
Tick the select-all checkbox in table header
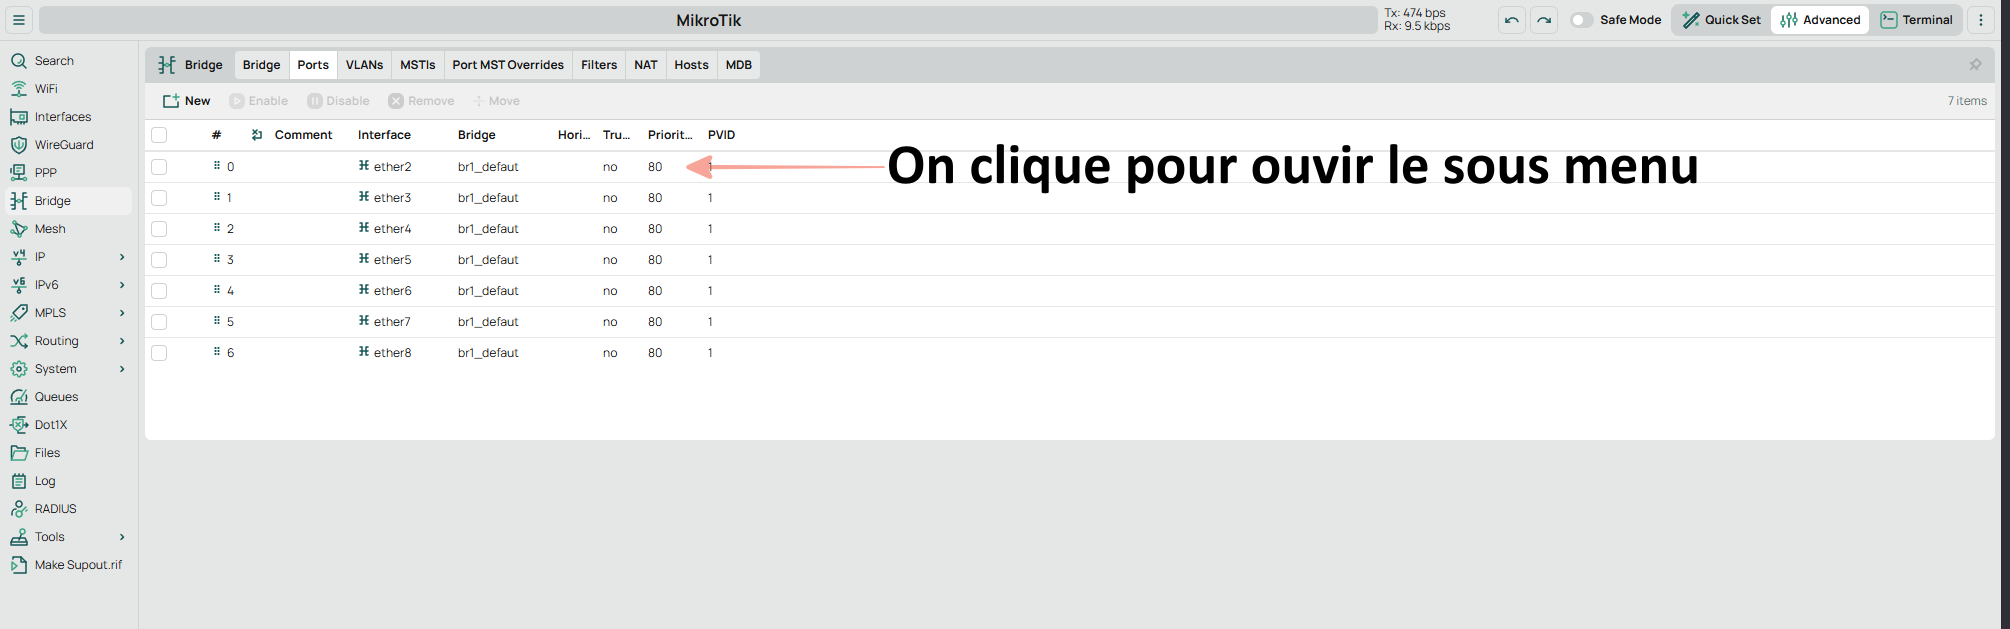pos(159,135)
